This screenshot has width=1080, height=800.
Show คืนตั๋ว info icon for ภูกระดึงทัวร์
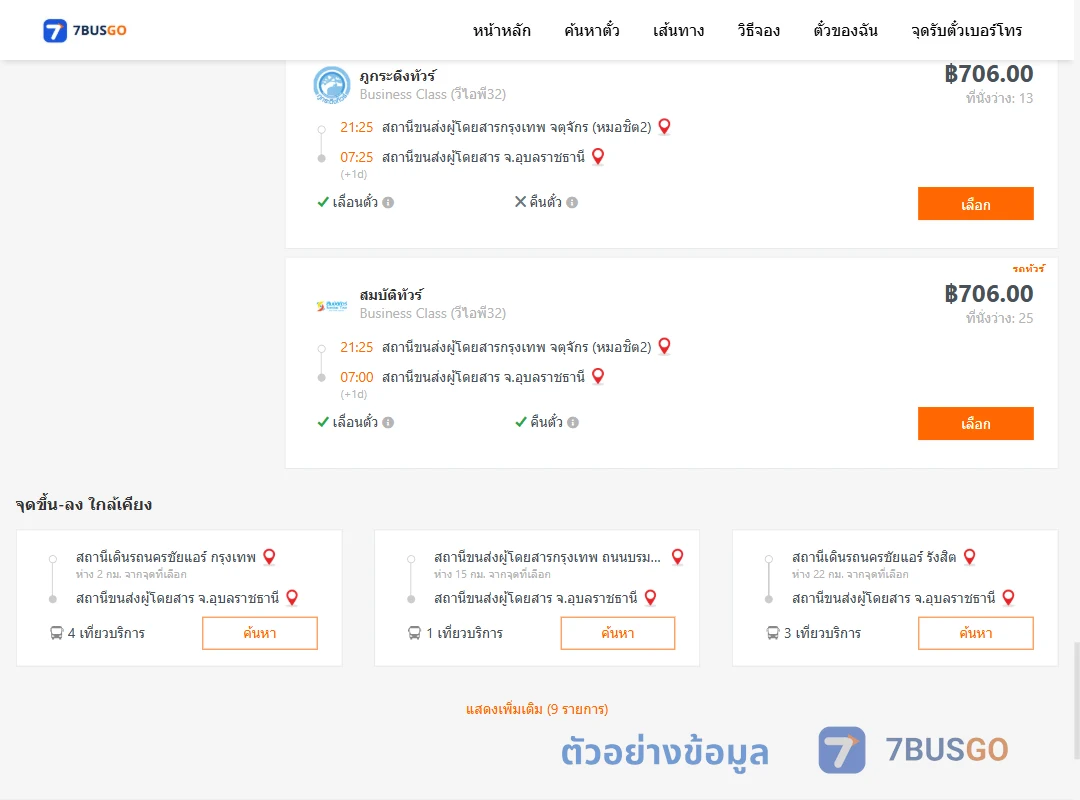click(x=572, y=203)
